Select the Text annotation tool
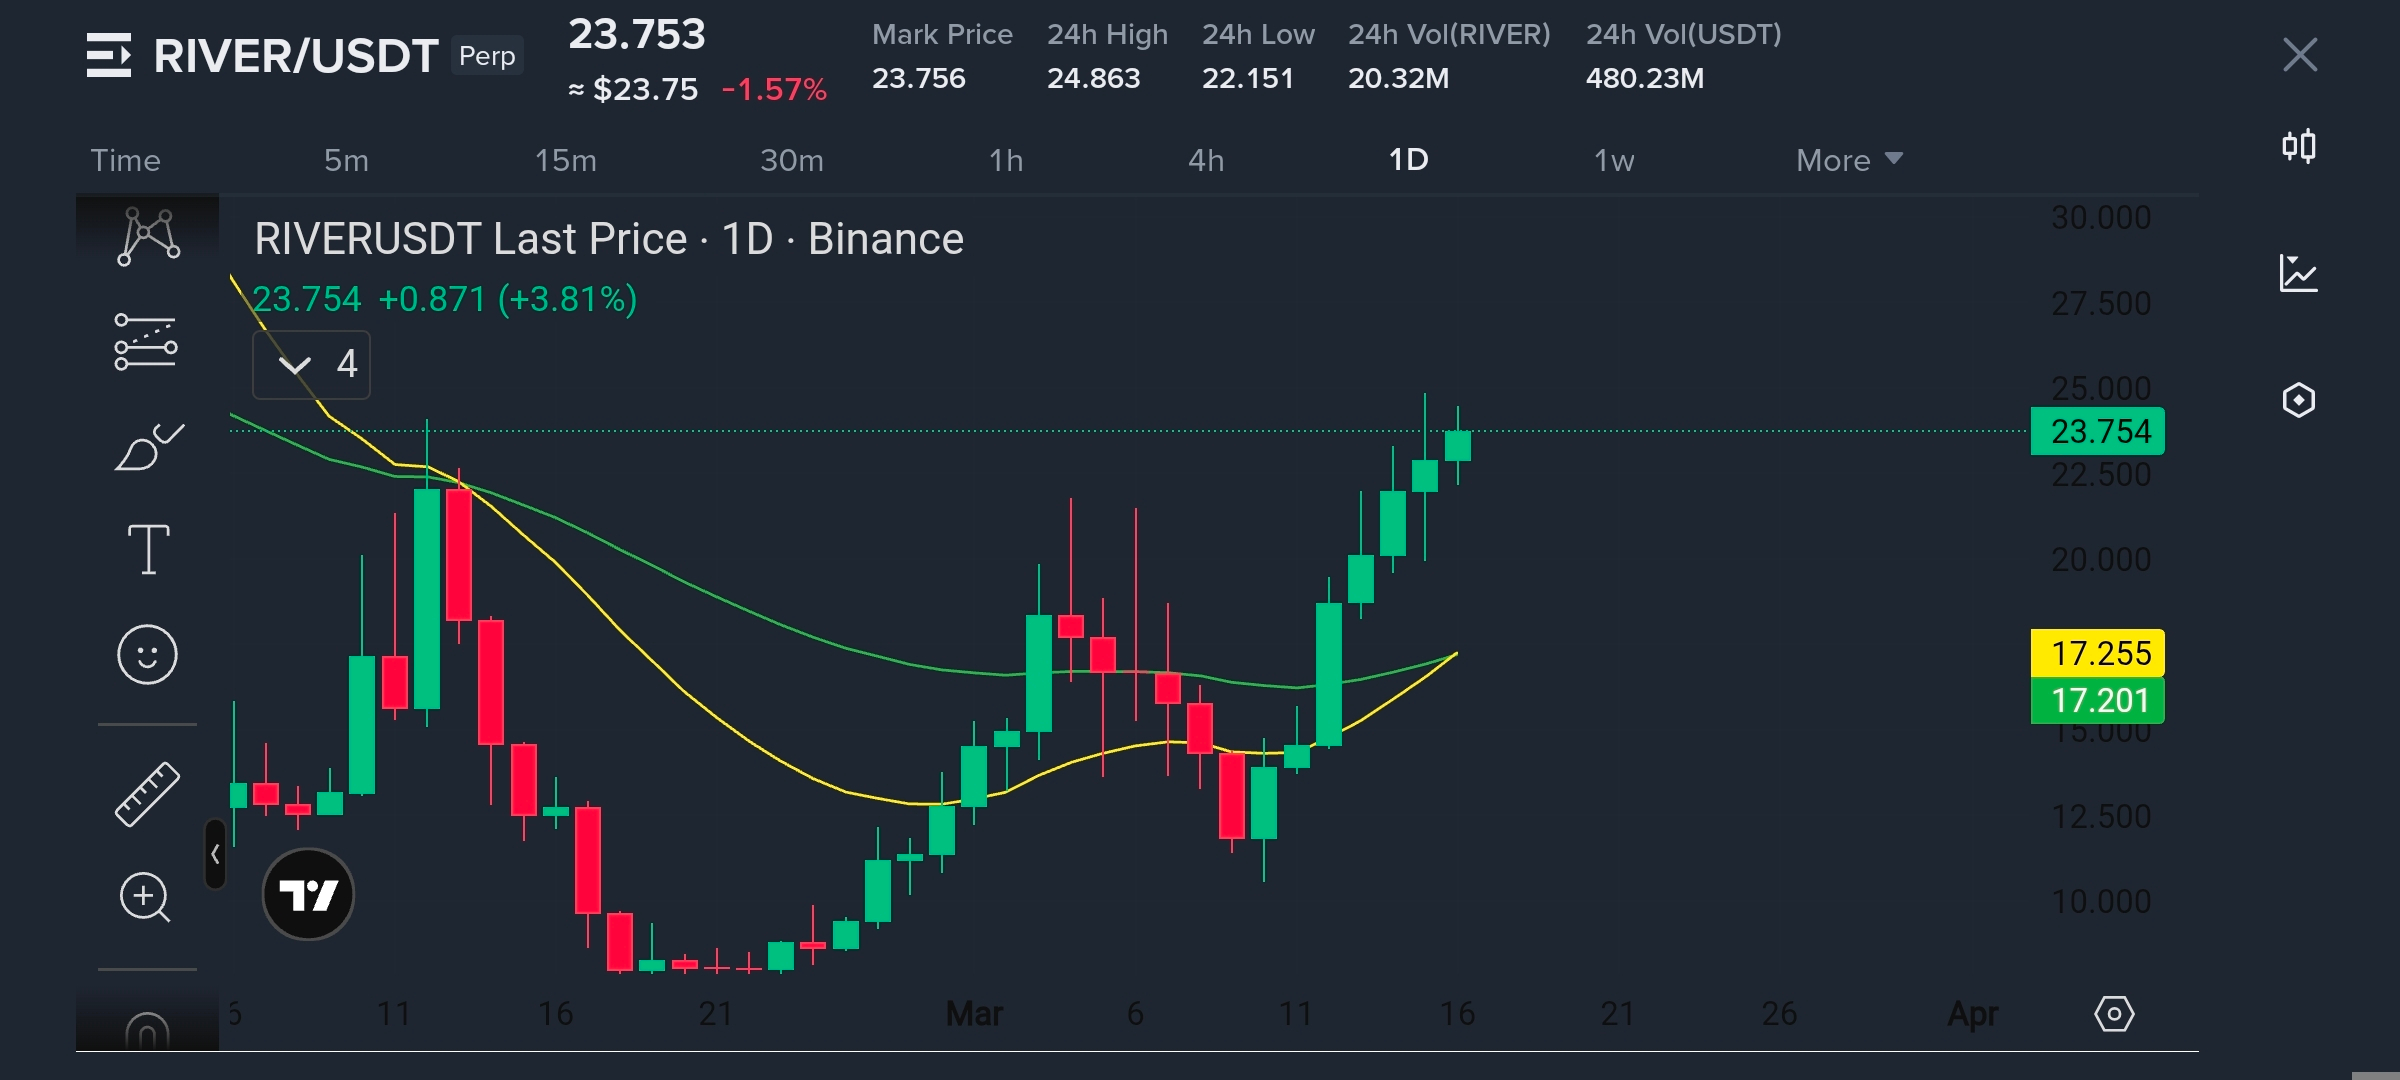2400x1080 pixels. (x=148, y=549)
